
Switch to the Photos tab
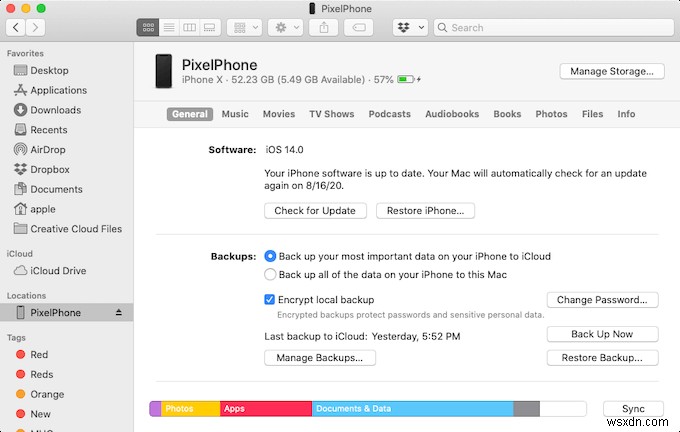[x=551, y=114]
